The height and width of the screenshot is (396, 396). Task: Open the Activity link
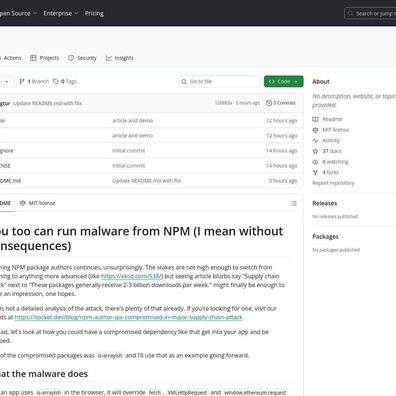tap(331, 140)
